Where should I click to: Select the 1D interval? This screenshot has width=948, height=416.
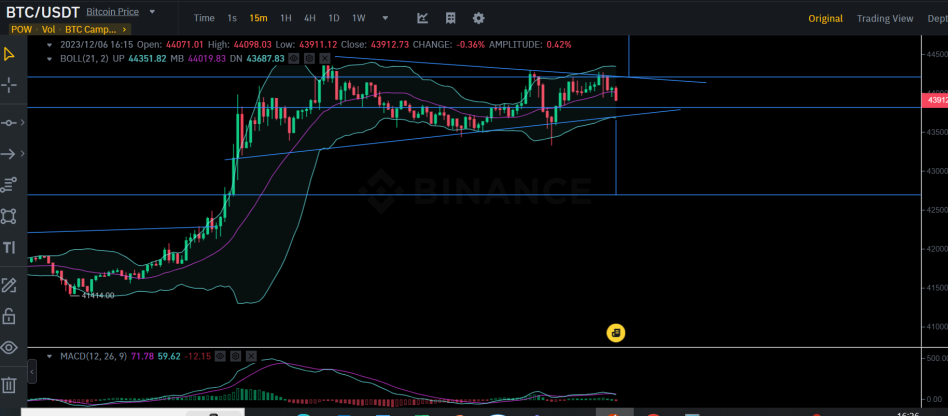[334, 18]
